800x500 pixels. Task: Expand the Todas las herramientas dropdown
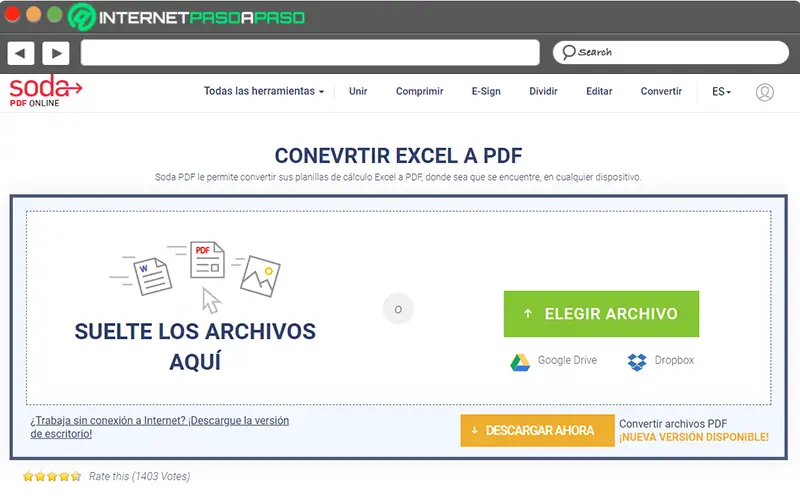click(x=264, y=91)
